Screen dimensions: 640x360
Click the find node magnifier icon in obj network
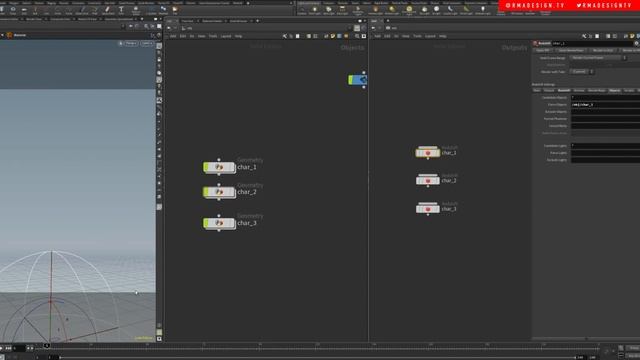click(x=357, y=36)
